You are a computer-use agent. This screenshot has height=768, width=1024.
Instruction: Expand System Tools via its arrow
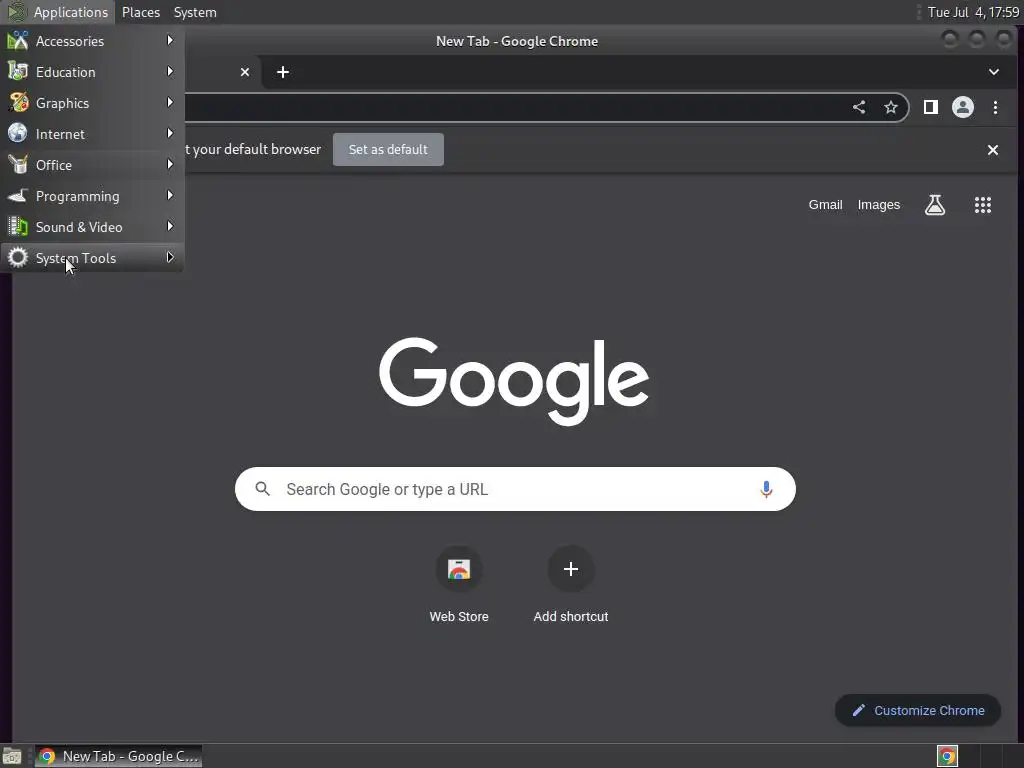[170, 257]
